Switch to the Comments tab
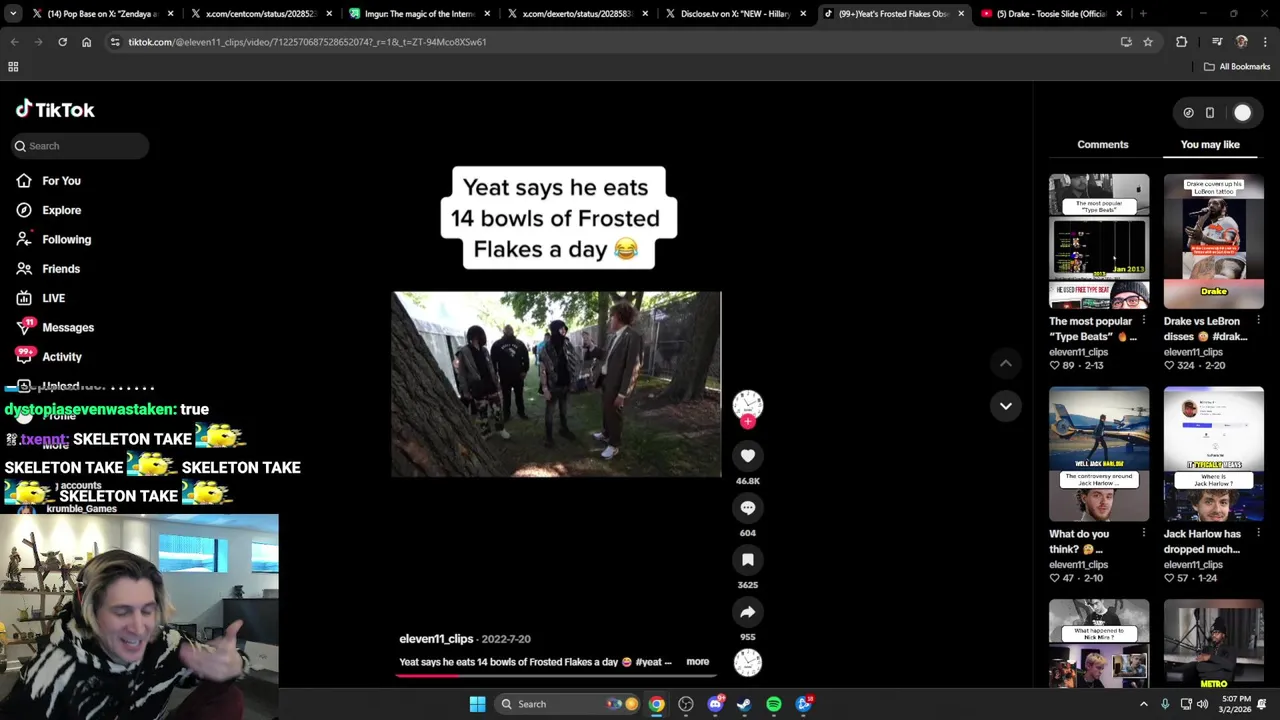Image resolution: width=1280 pixels, height=720 pixels. pos(1102,145)
